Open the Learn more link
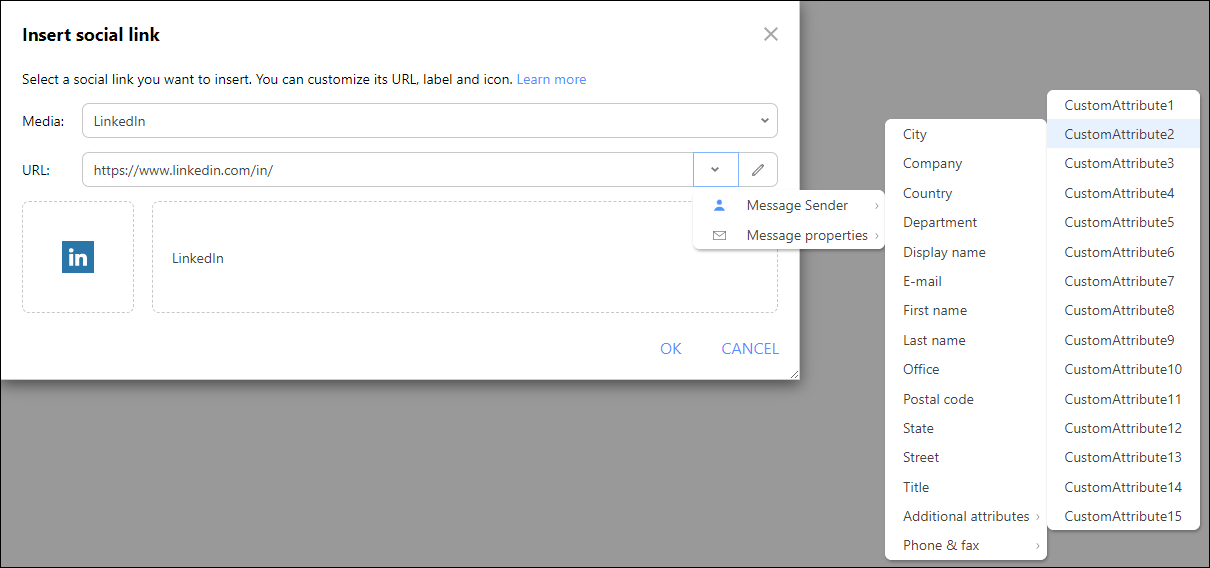The height and width of the screenshot is (568, 1210). tap(552, 79)
